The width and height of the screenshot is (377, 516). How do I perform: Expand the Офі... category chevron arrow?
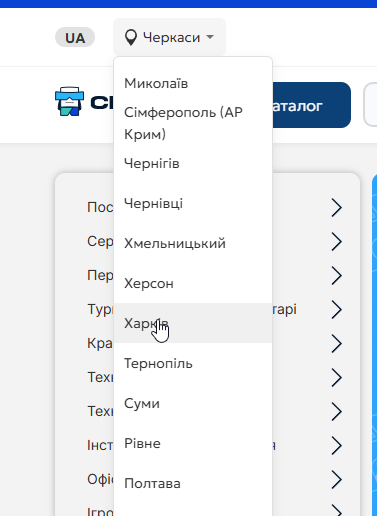click(337, 479)
